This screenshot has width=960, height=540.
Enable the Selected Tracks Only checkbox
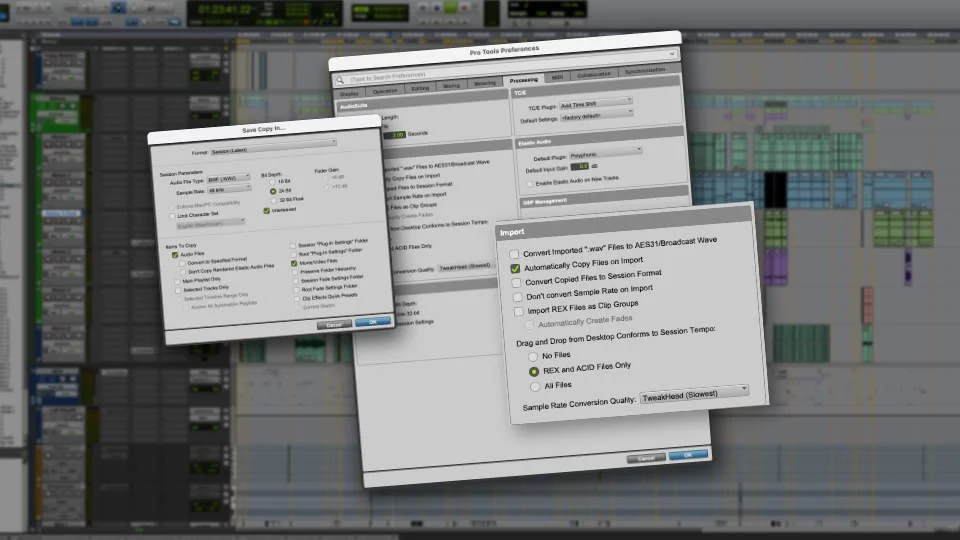click(179, 290)
